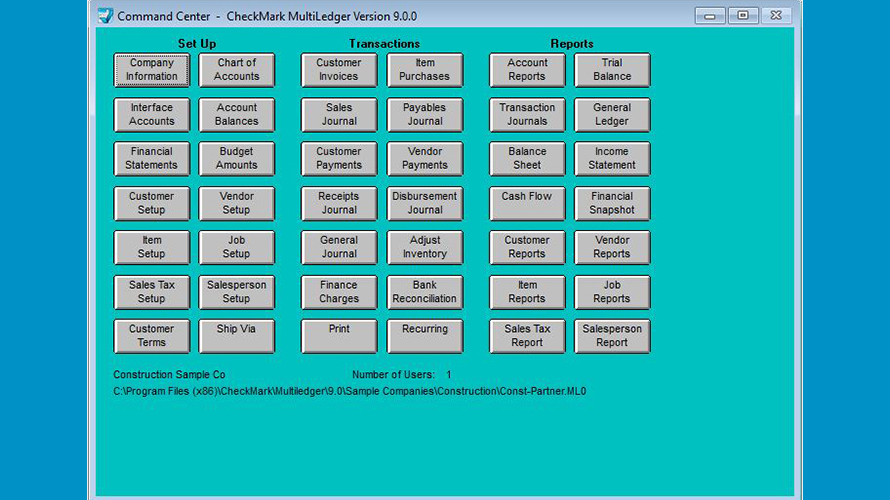Open the Financial Snapshot
Screen dimensions: 890x500
click(612, 203)
